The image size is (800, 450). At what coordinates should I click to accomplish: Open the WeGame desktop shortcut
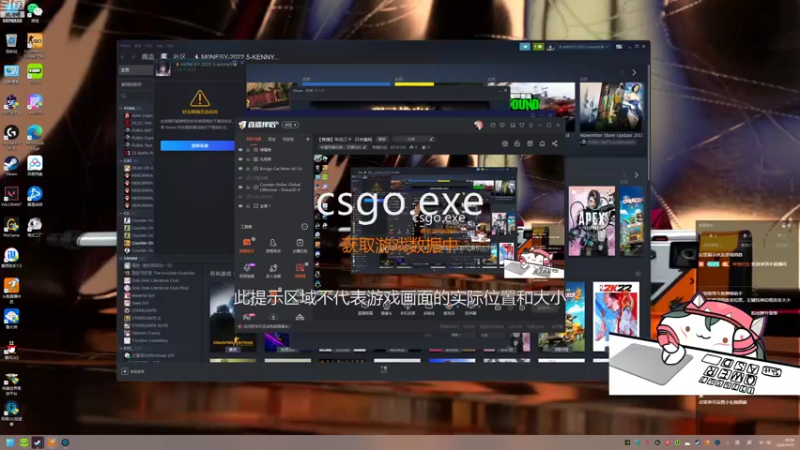[x=11, y=228]
